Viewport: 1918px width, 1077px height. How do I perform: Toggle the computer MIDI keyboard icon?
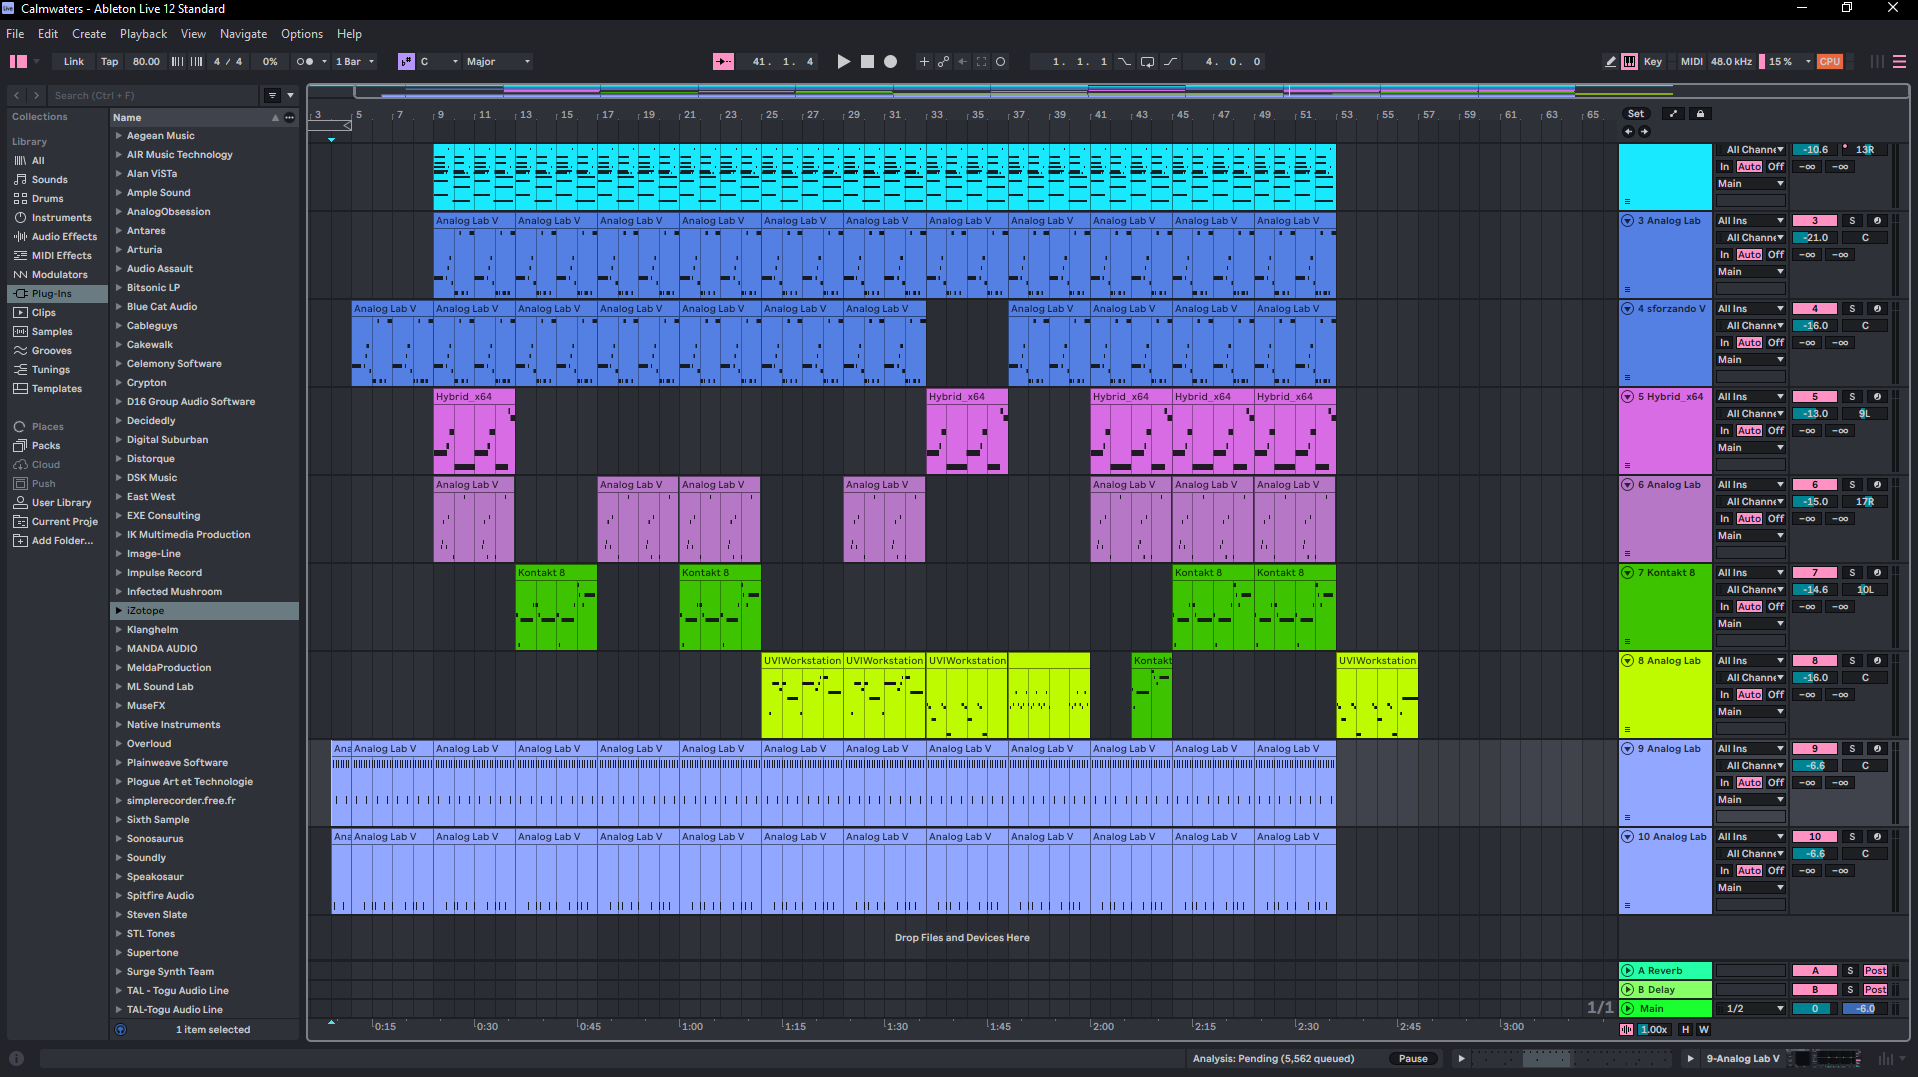(x=1630, y=62)
